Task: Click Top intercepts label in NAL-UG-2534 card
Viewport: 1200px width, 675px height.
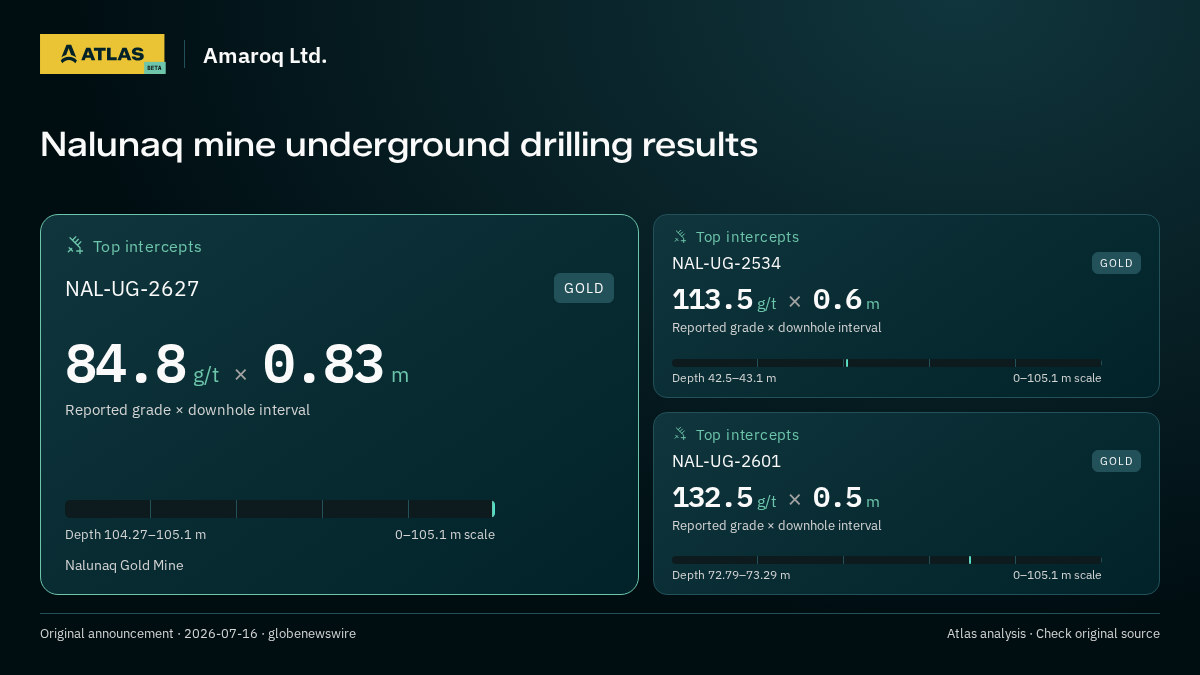Action: point(747,237)
